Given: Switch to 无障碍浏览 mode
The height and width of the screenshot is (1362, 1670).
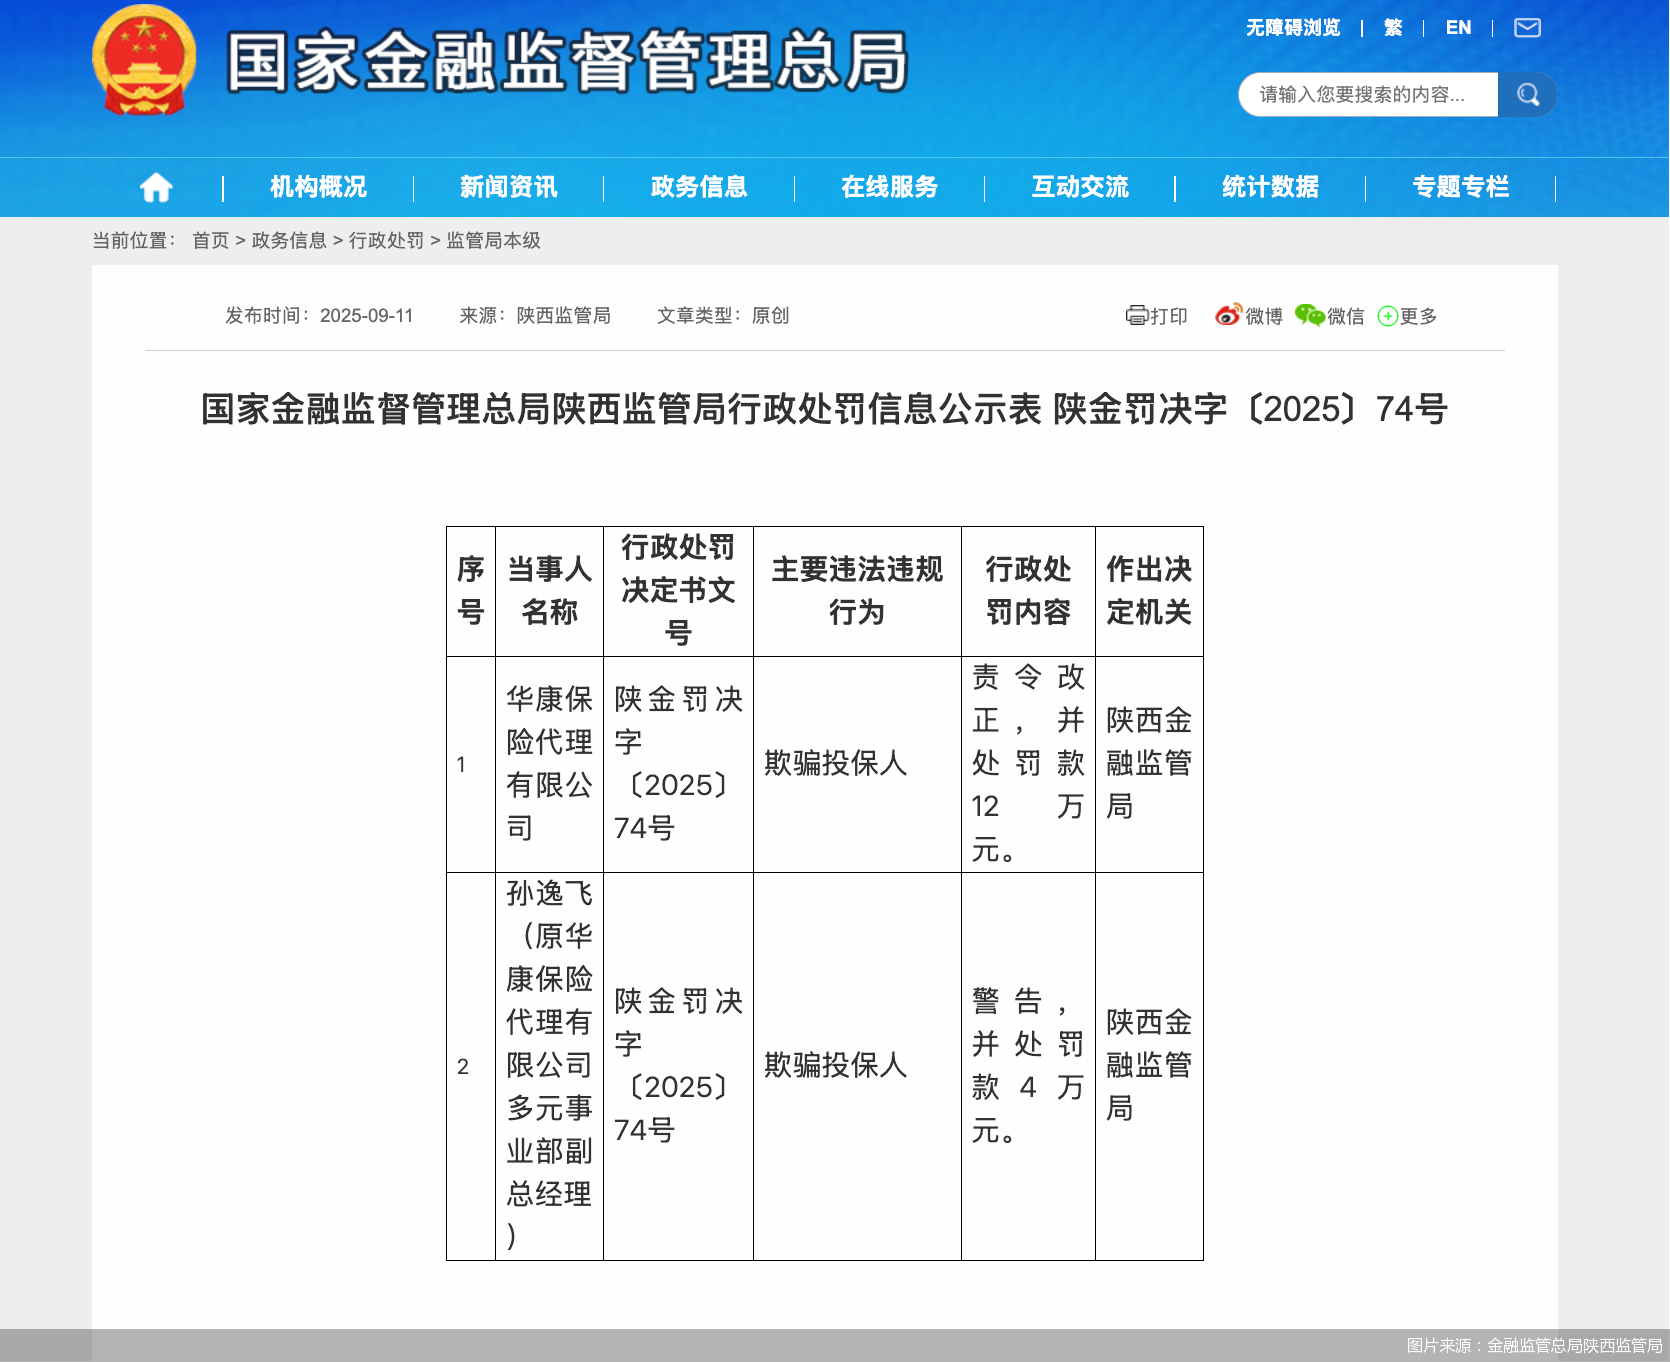Looking at the screenshot, I should [1292, 28].
